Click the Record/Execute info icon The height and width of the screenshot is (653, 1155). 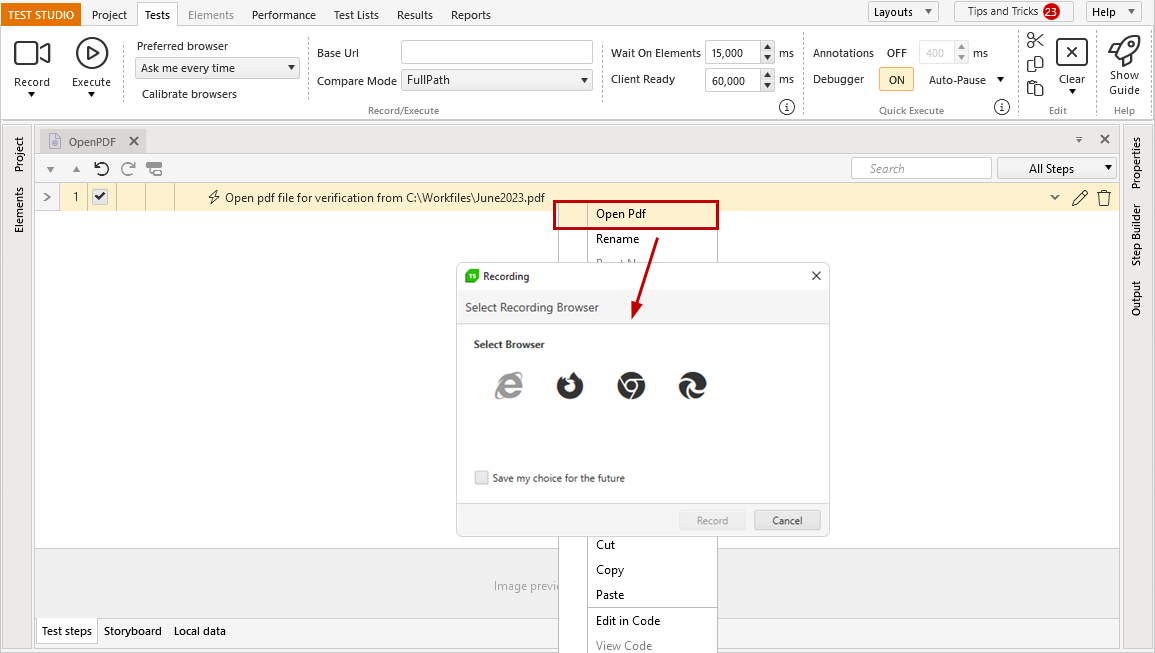pos(787,107)
